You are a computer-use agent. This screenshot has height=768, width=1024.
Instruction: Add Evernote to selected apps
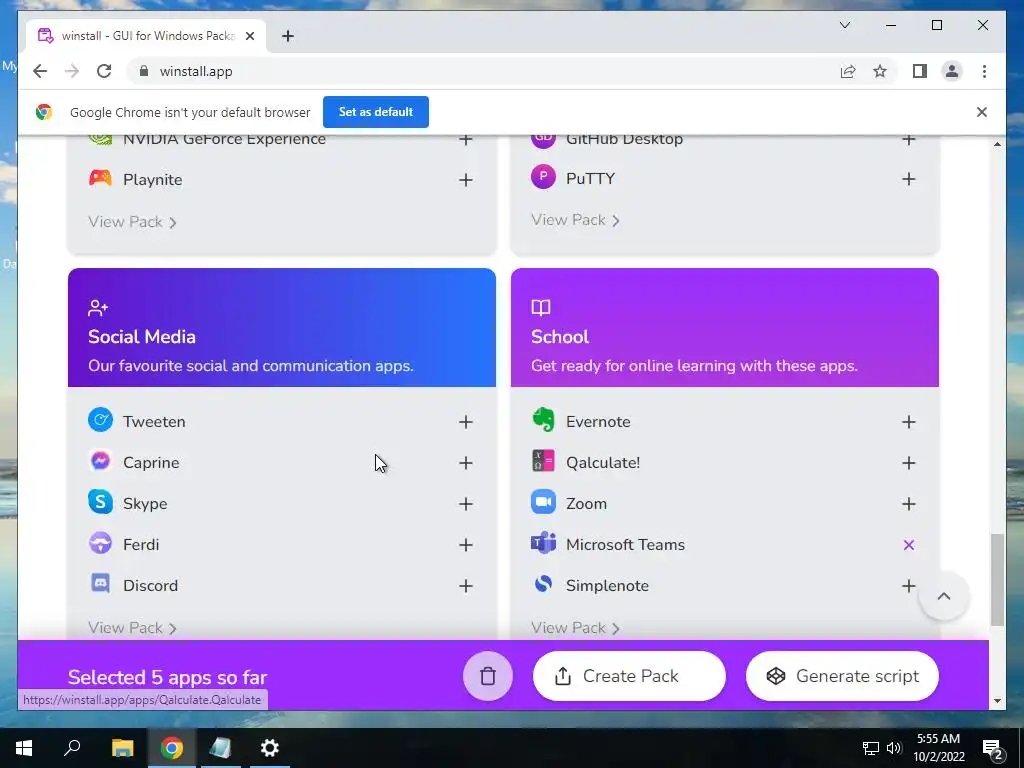coord(908,422)
